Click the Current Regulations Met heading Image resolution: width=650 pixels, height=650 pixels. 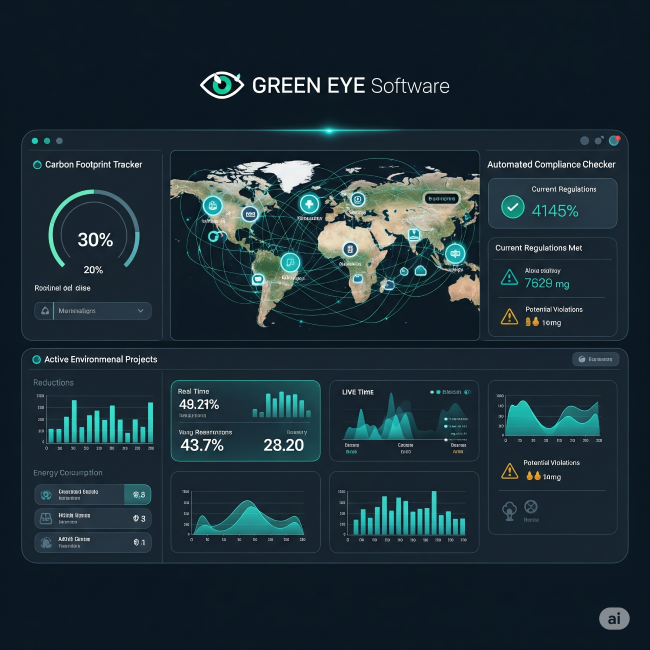point(538,248)
